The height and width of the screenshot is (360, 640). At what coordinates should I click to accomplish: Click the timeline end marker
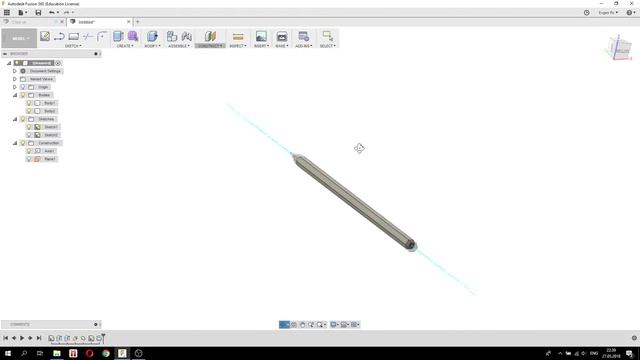[104, 338]
